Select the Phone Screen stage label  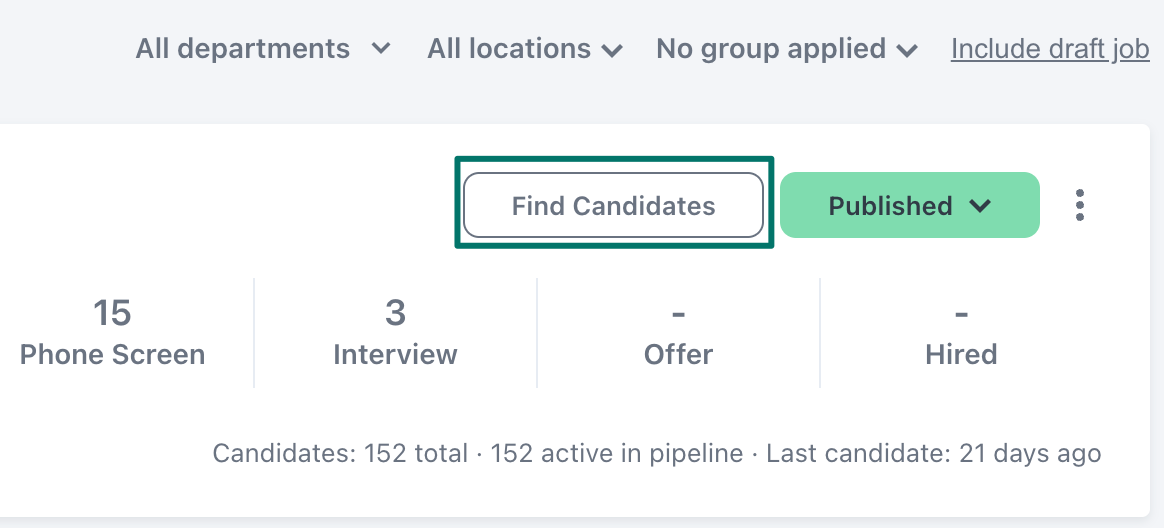point(112,354)
